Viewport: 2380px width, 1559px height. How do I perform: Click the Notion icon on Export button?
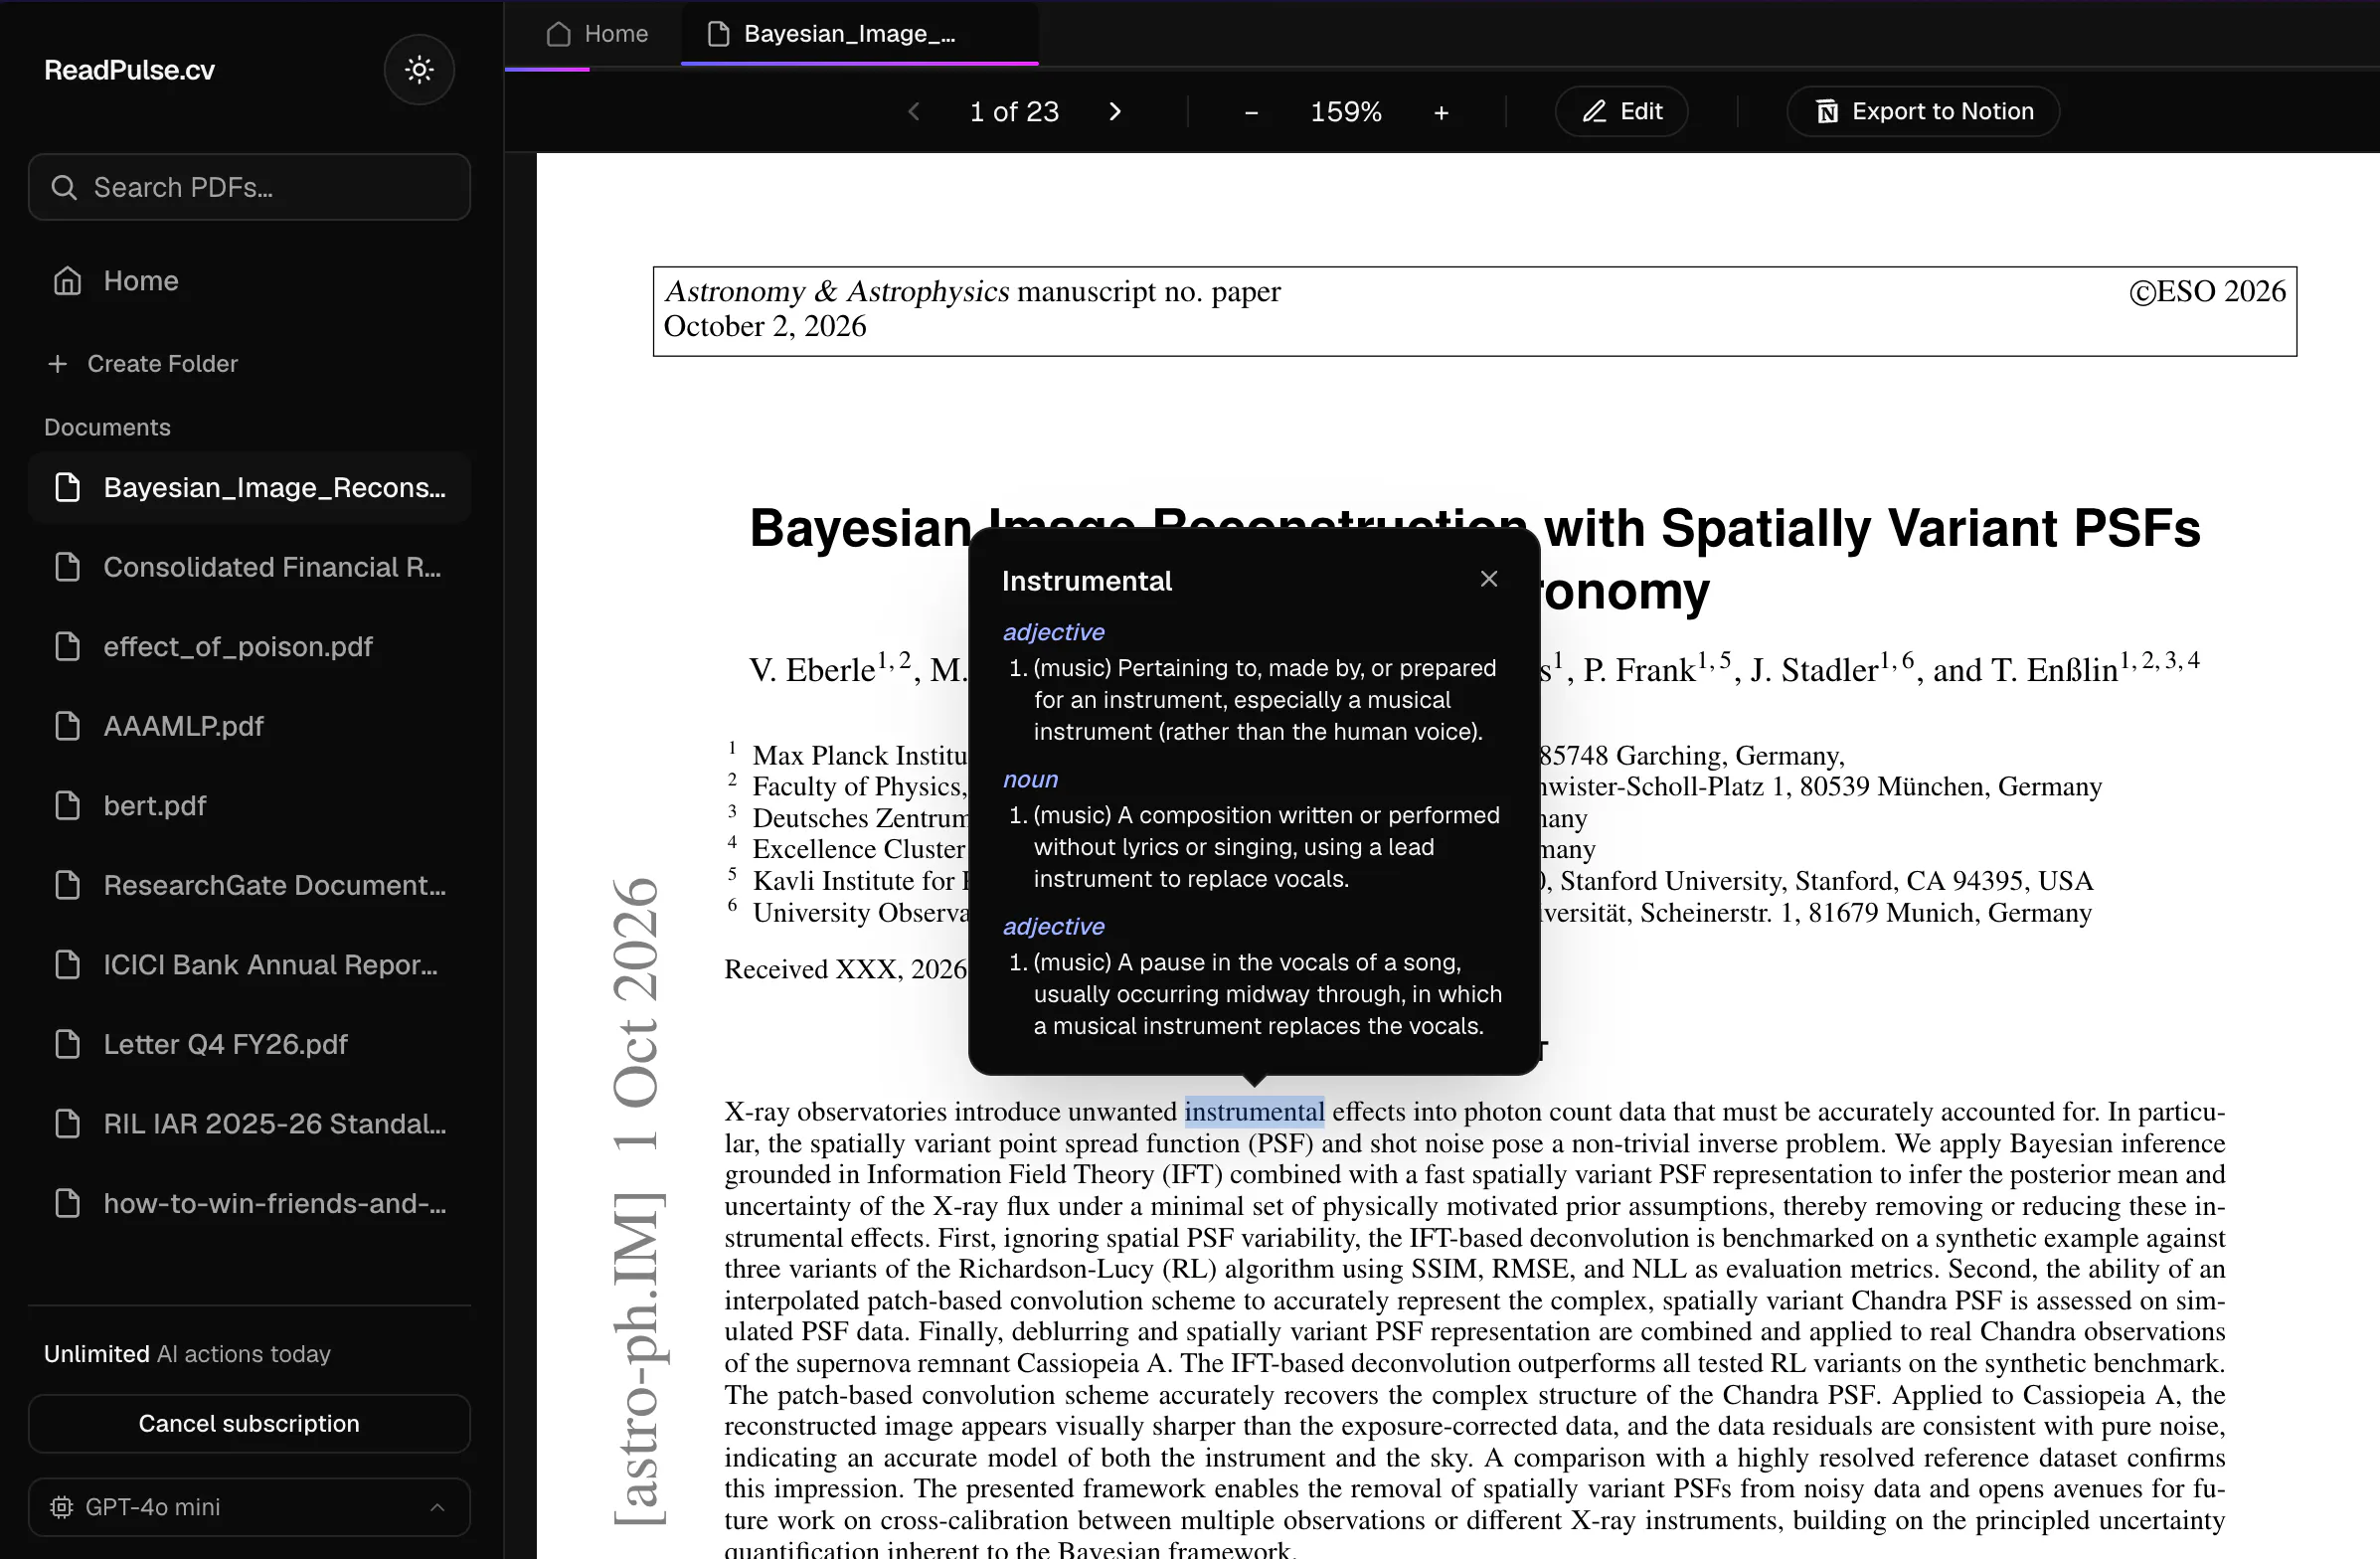(x=1827, y=111)
